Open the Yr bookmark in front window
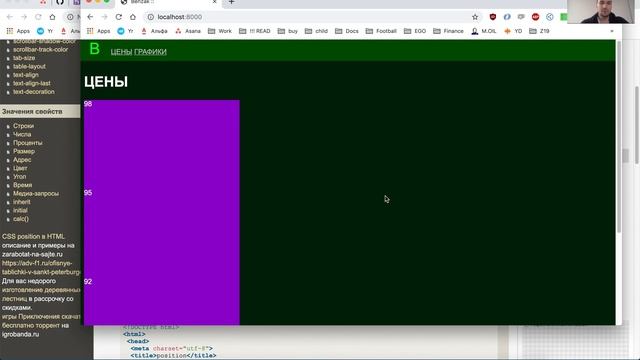 [x=126, y=31]
